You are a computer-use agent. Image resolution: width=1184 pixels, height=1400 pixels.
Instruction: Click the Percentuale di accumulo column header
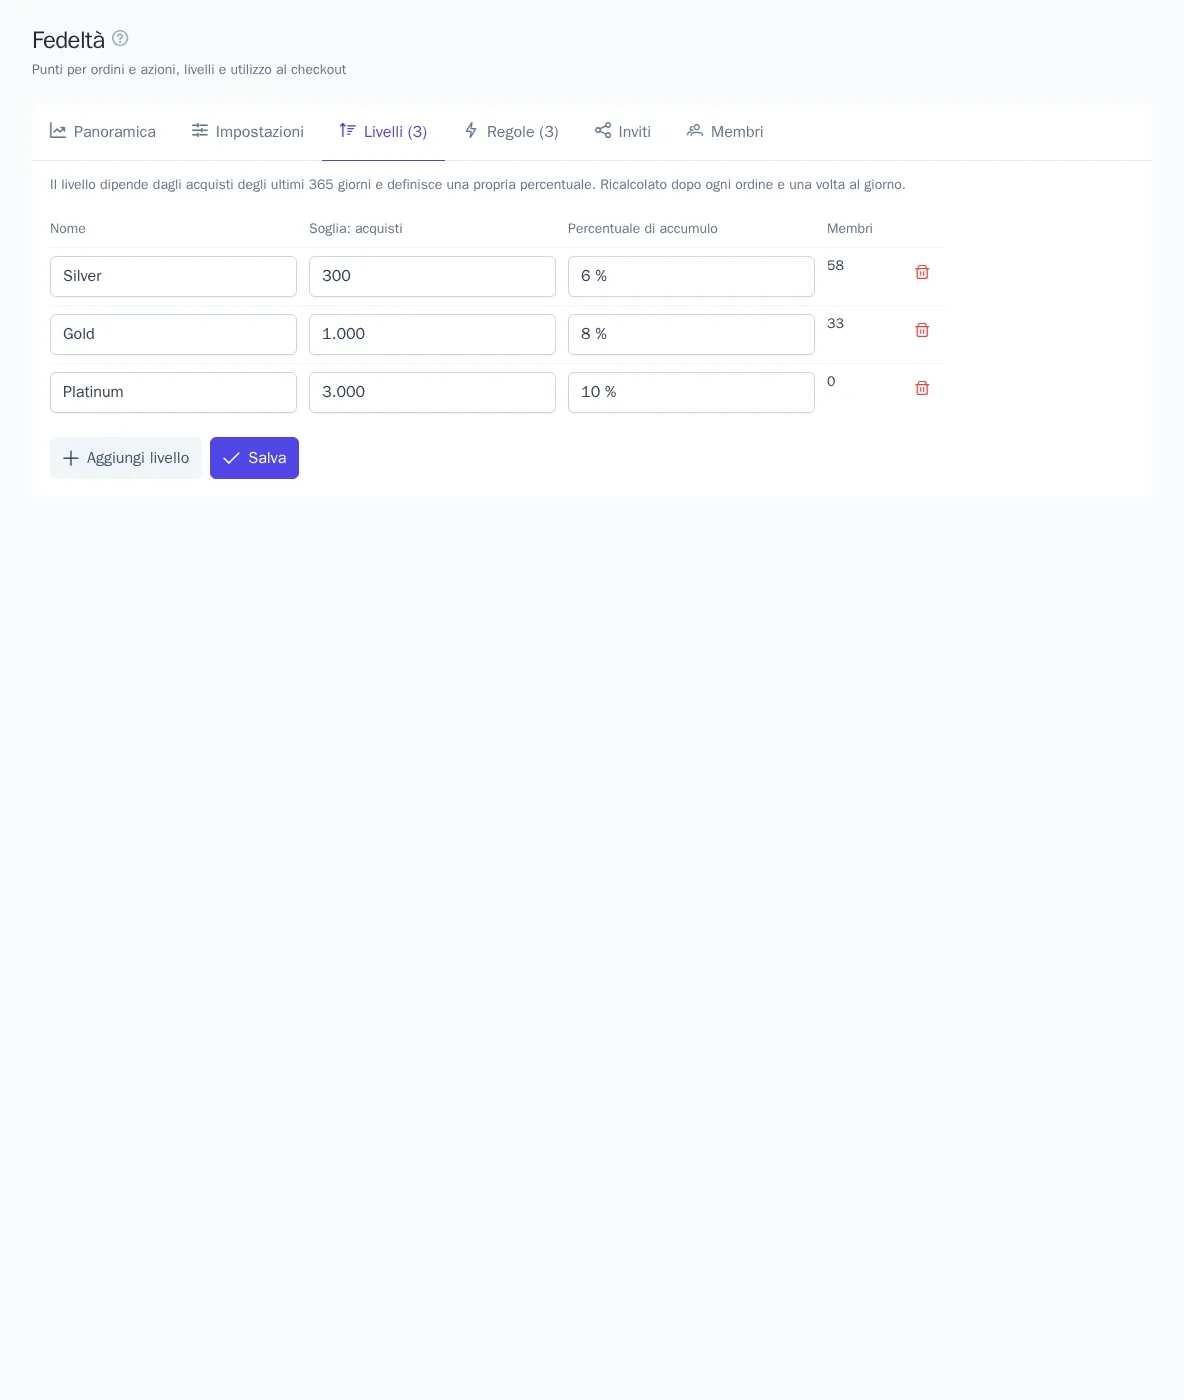(x=643, y=229)
